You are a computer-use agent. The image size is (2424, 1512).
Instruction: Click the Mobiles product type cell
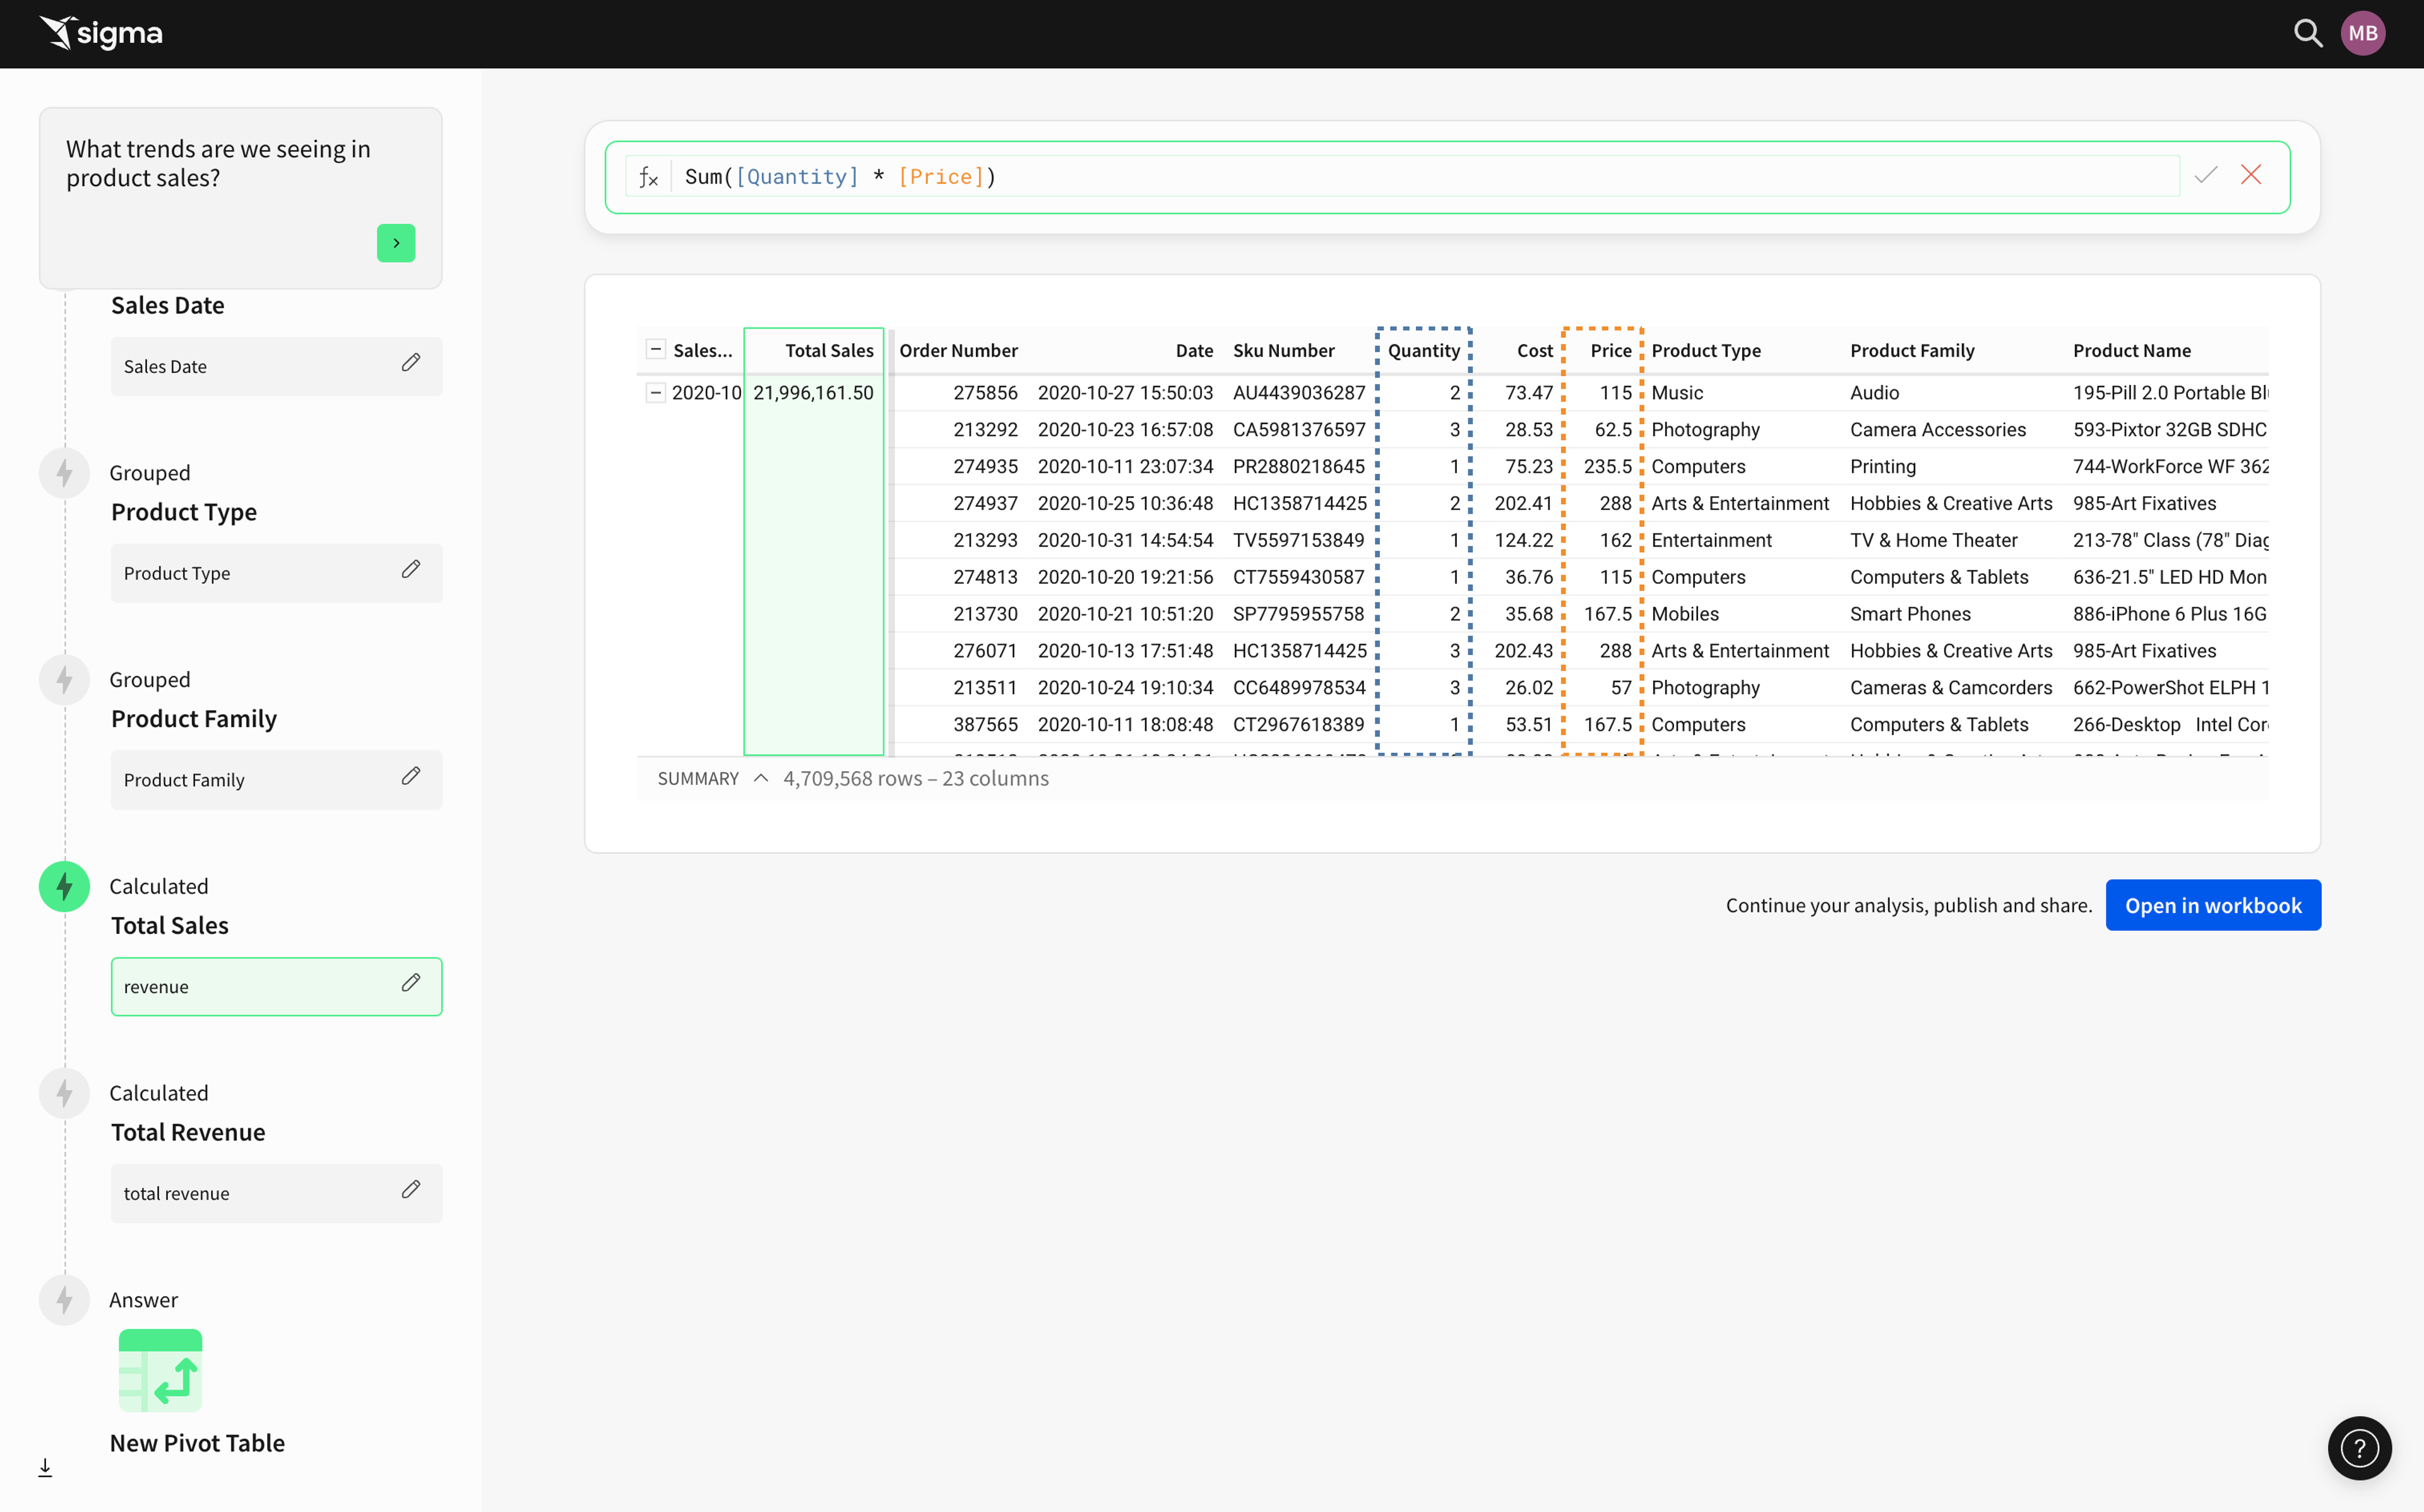(1685, 614)
